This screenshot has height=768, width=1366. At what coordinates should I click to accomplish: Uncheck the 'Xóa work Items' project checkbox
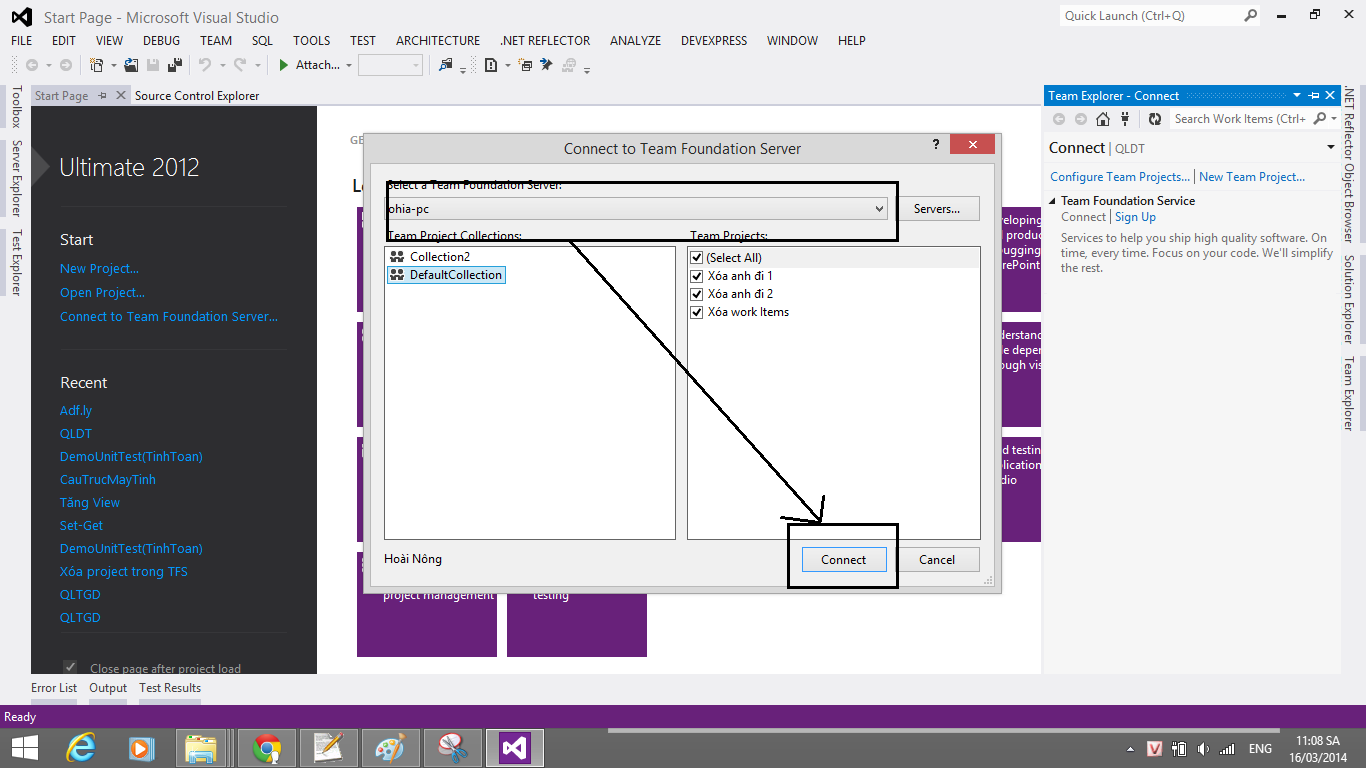coord(697,312)
